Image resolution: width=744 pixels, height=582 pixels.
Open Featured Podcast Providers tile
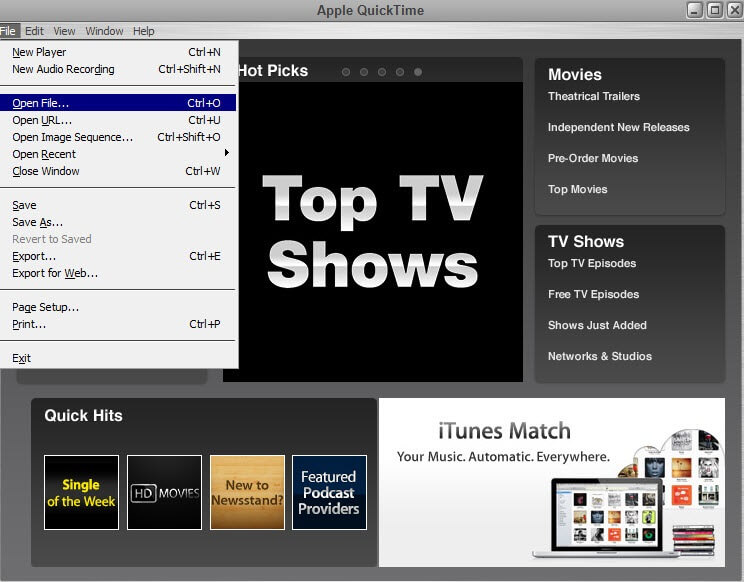pos(329,492)
